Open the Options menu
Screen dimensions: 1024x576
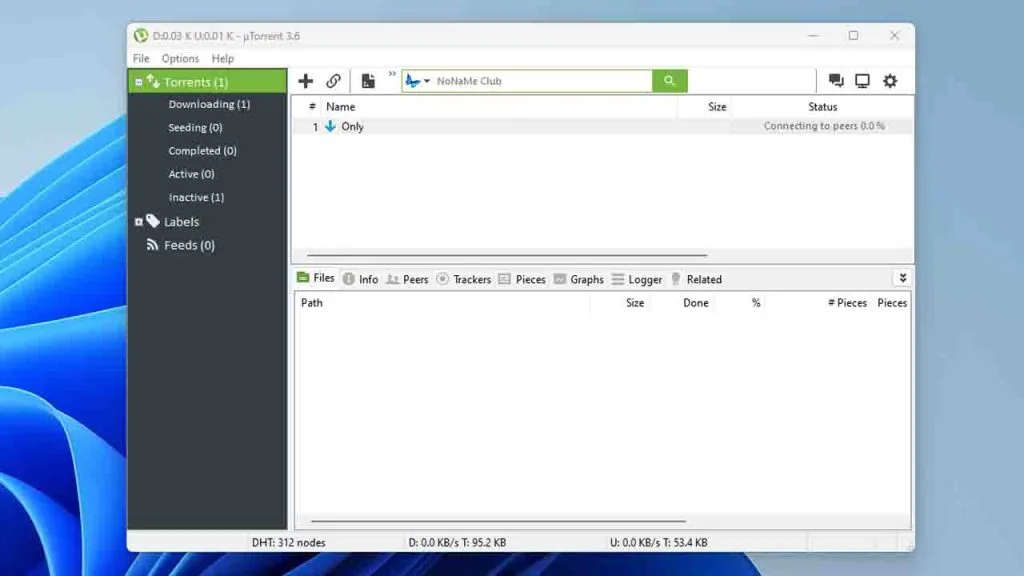(x=180, y=58)
